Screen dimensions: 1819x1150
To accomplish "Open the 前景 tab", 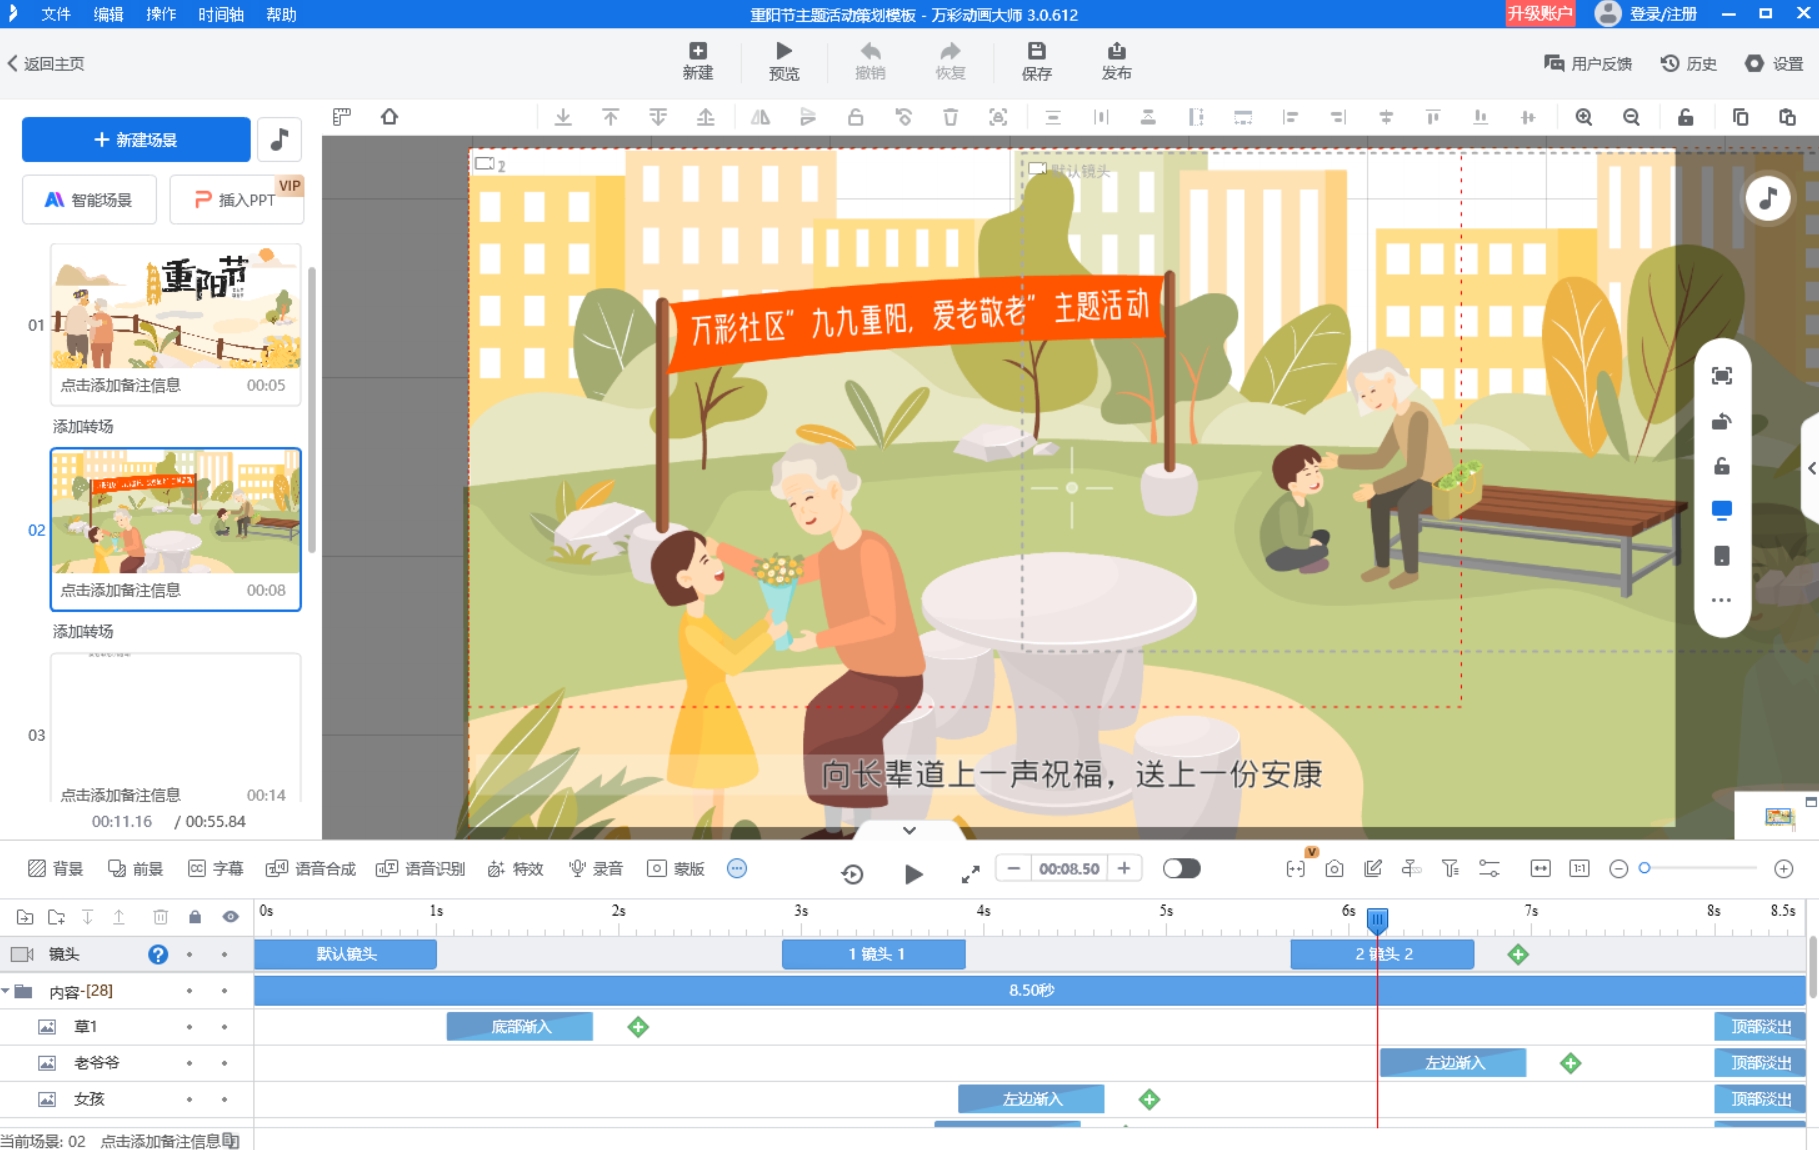I will (136, 868).
